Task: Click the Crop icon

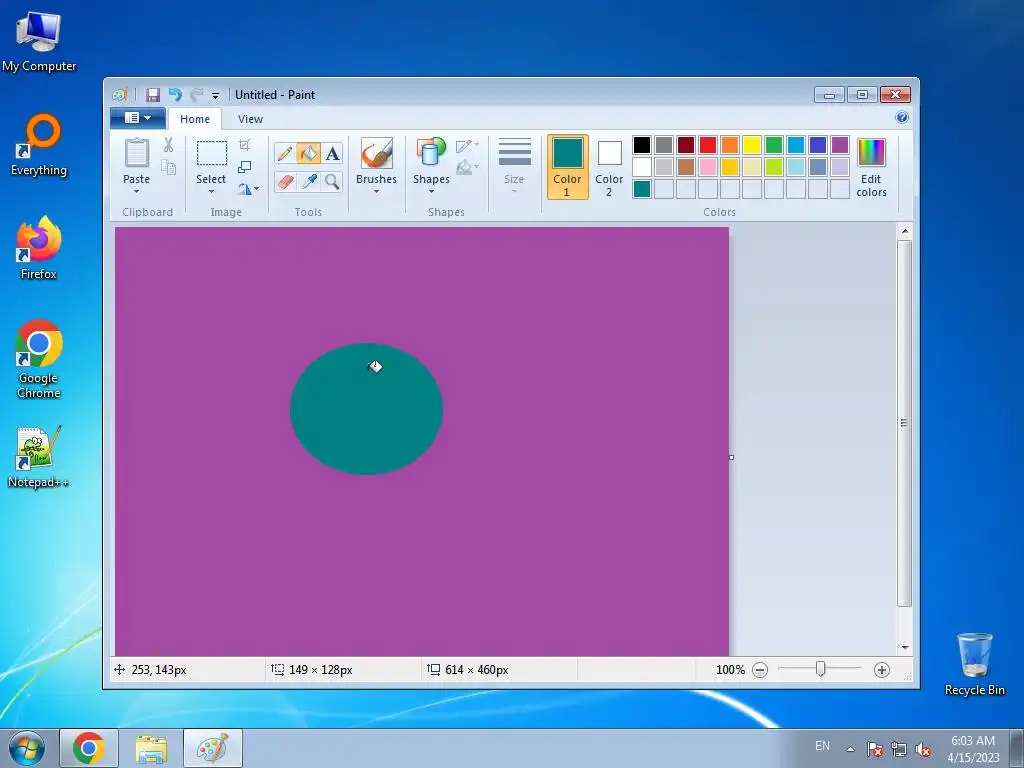Action: coord(245,144)
